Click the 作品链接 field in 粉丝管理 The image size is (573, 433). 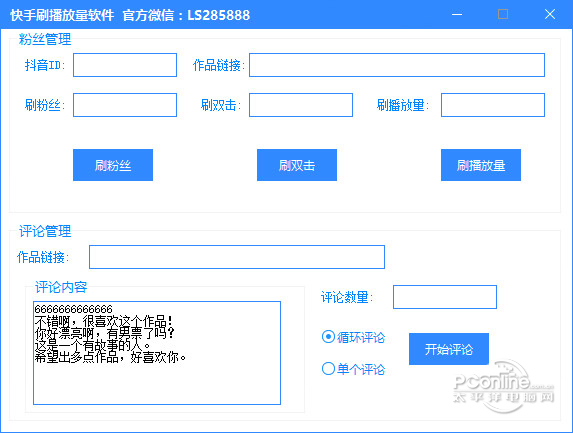click(397, 65)
